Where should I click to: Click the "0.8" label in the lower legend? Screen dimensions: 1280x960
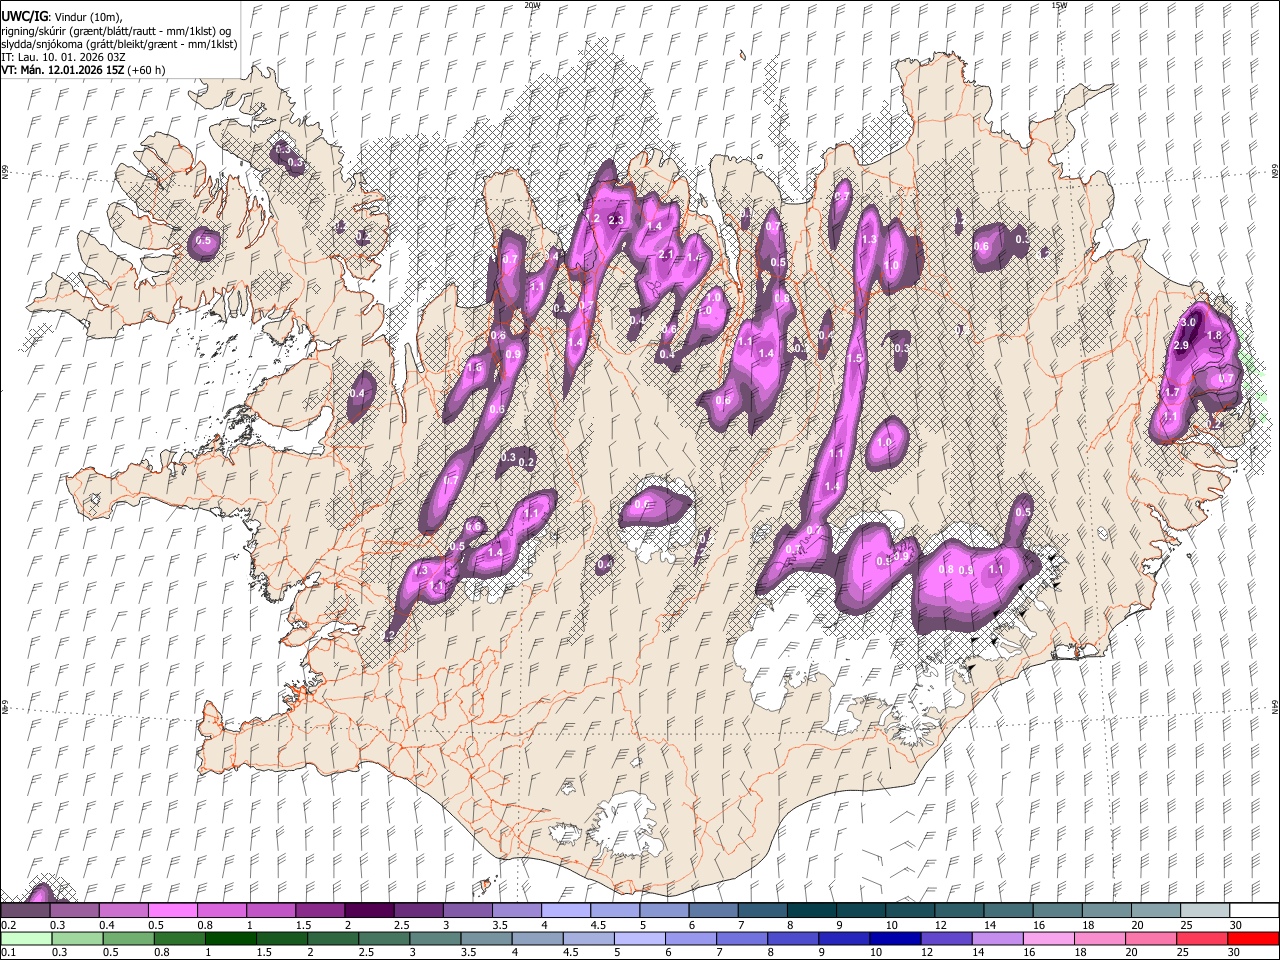(161, 953)
